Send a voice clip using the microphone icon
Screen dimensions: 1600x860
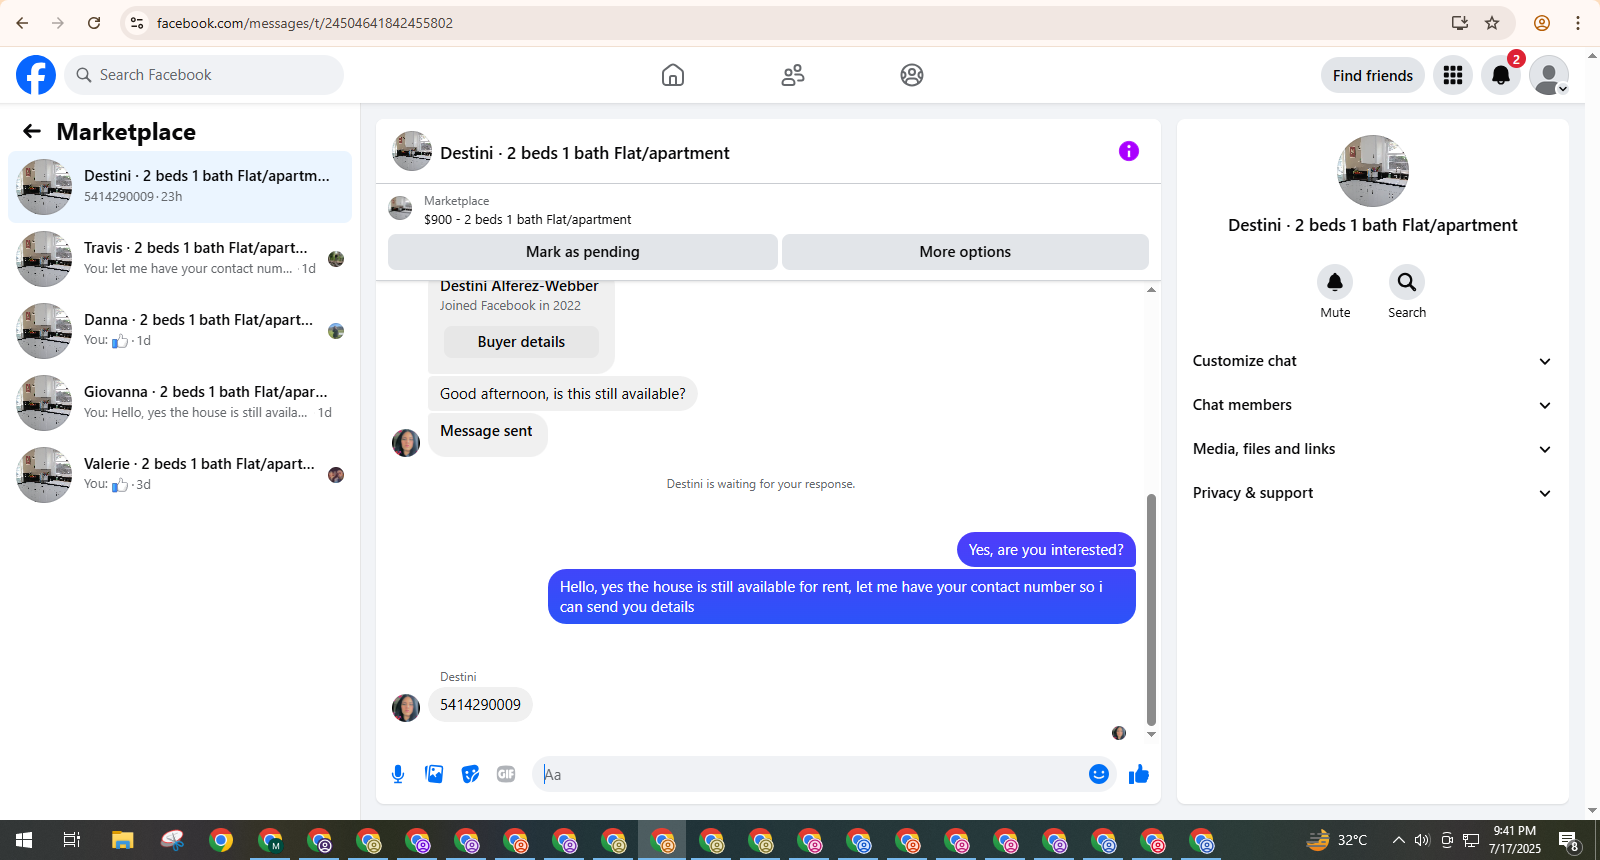[x=398, y=774]
